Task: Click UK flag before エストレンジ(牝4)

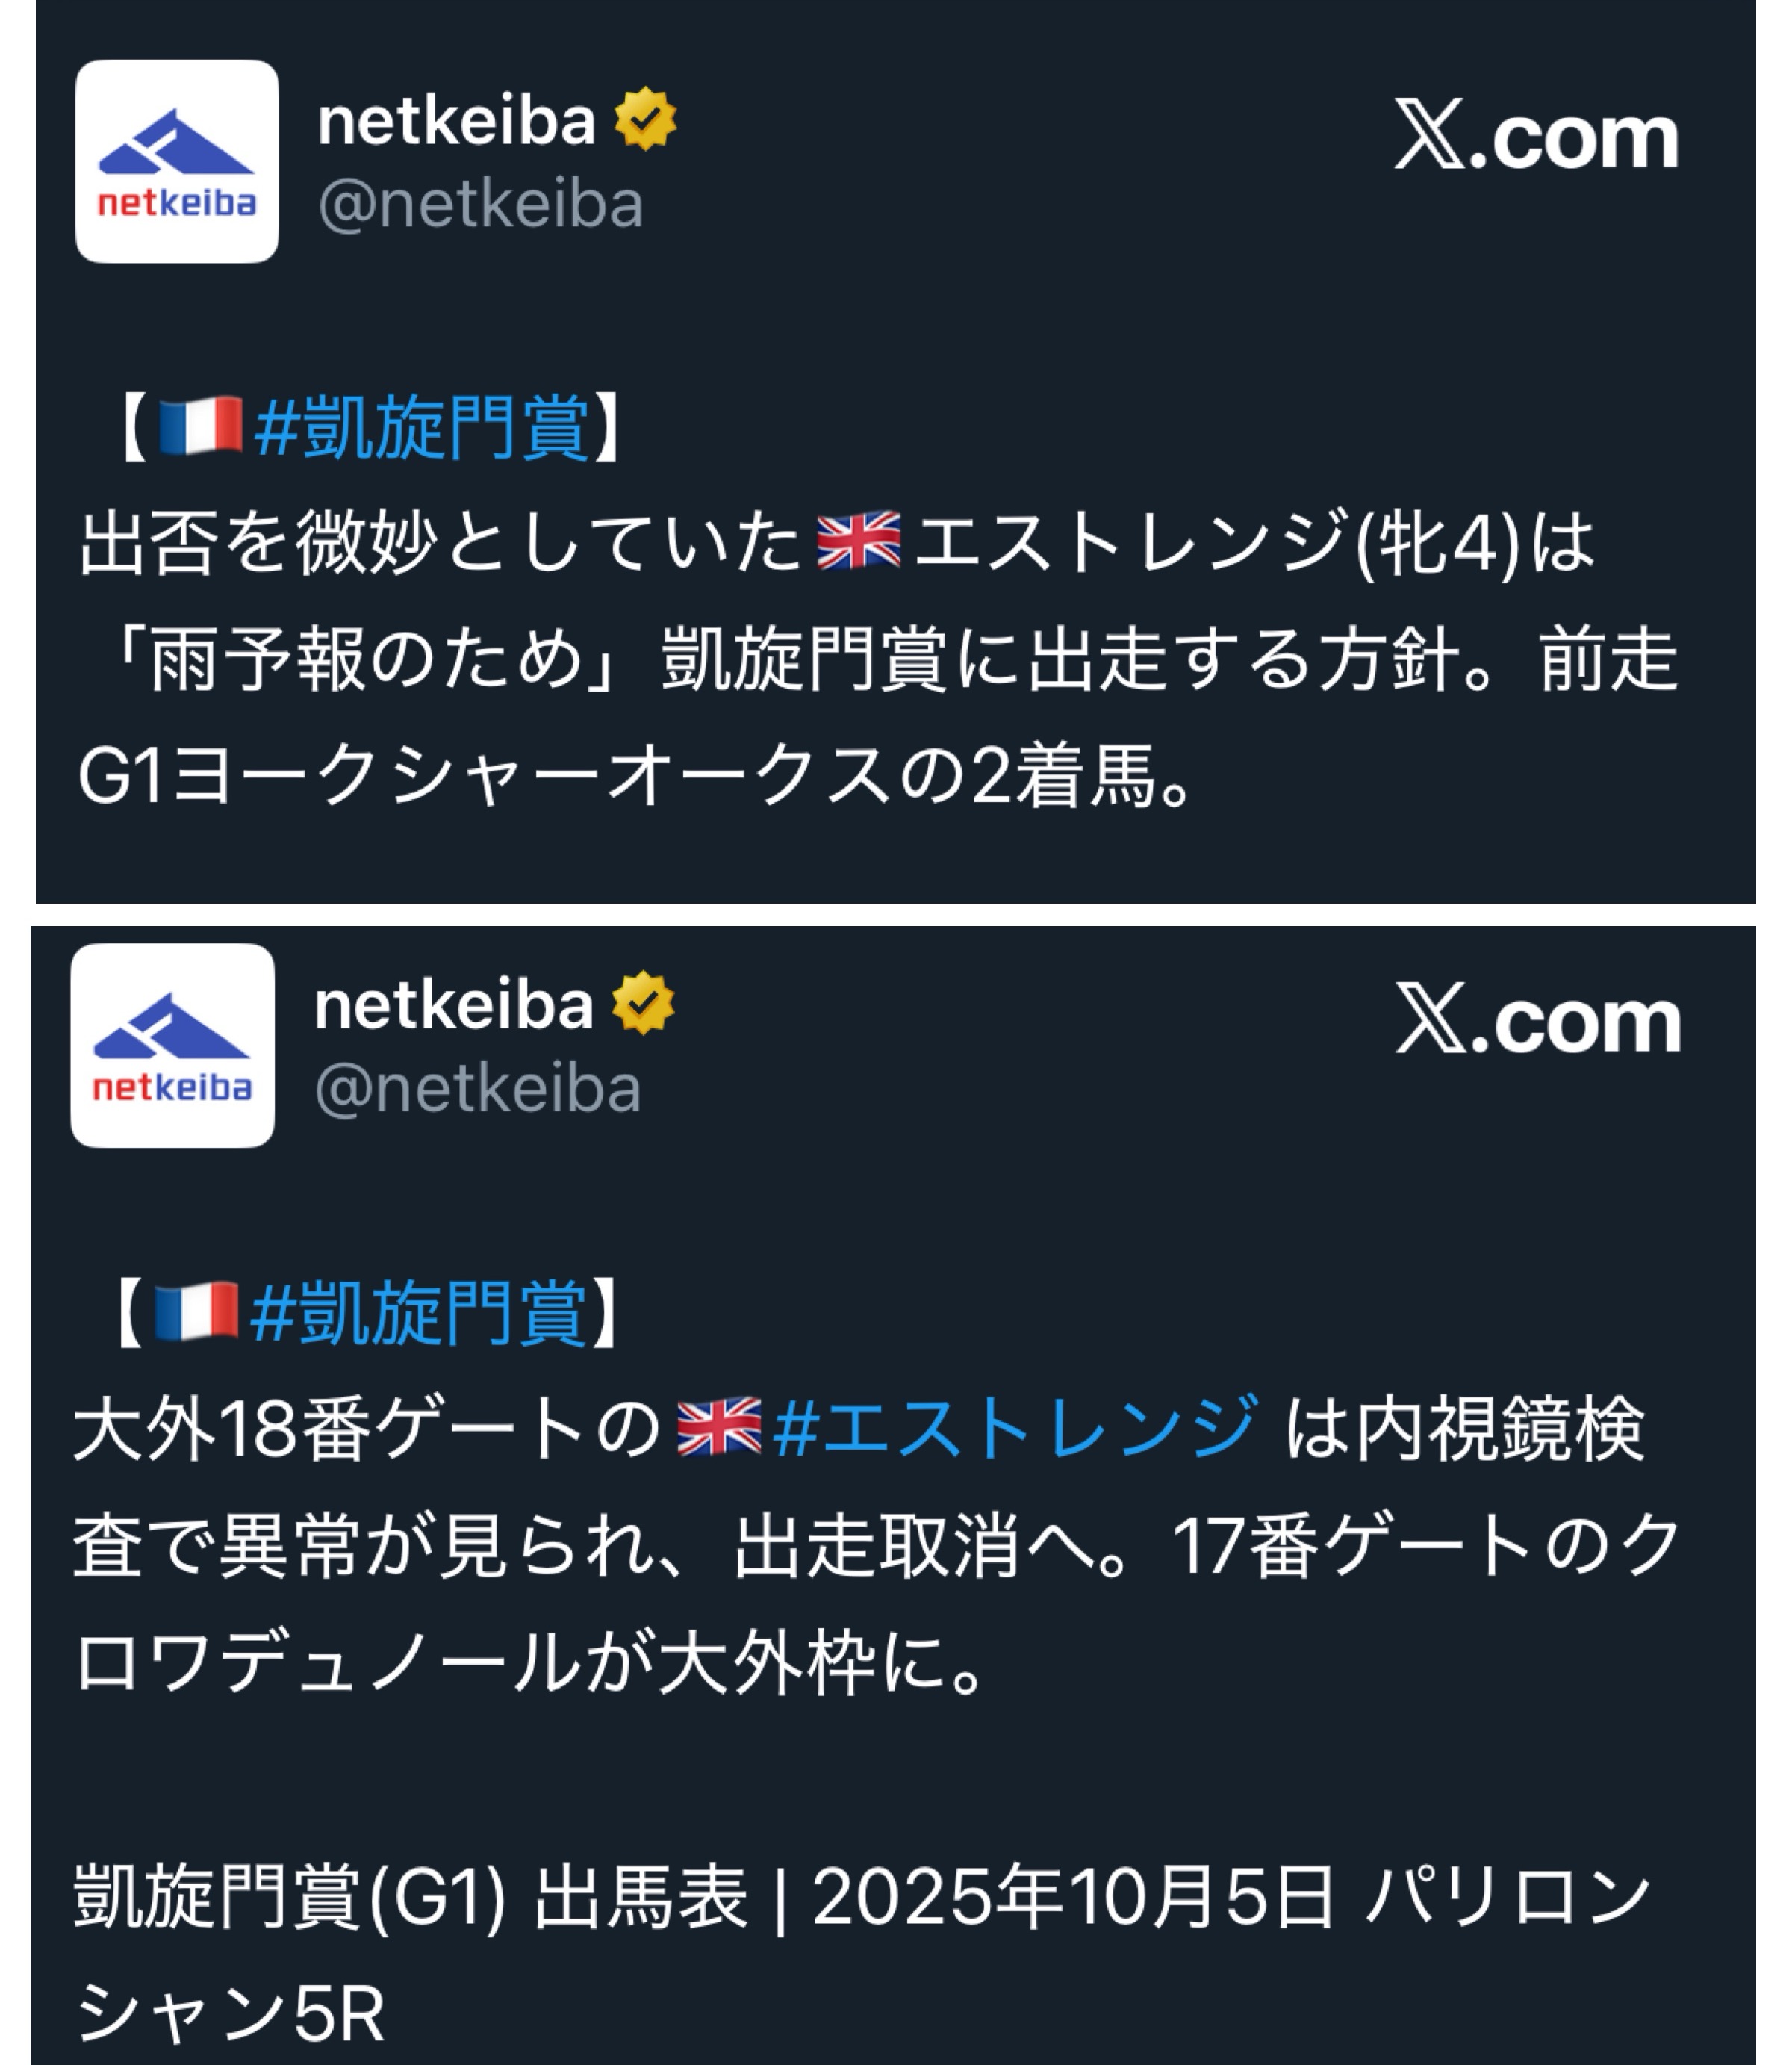Action: [859, 541]
